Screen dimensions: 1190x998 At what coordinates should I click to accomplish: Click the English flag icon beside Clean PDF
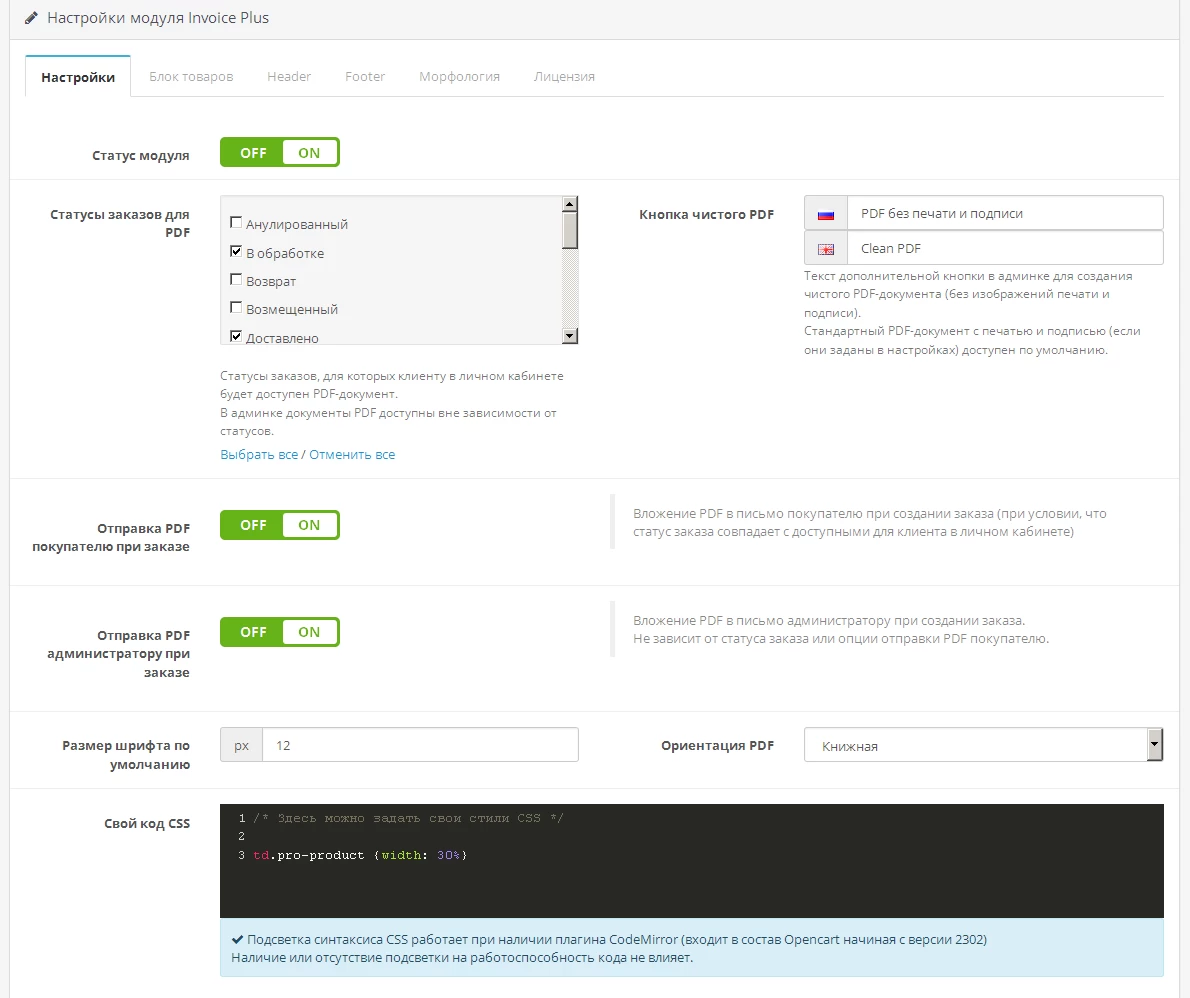tap(826, 249)
